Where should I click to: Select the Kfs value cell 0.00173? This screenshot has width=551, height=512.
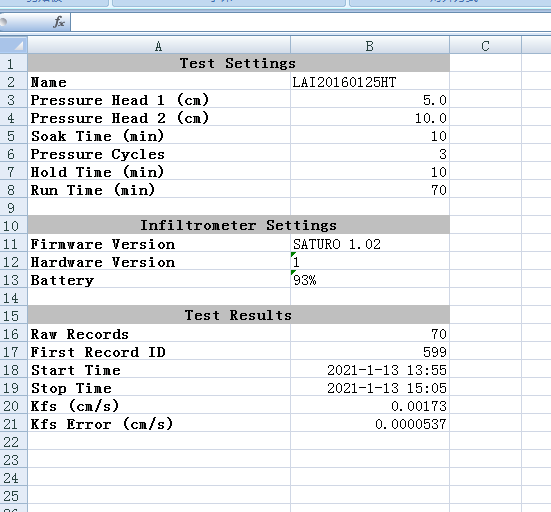pyautogui.click(x=370, y=406)
